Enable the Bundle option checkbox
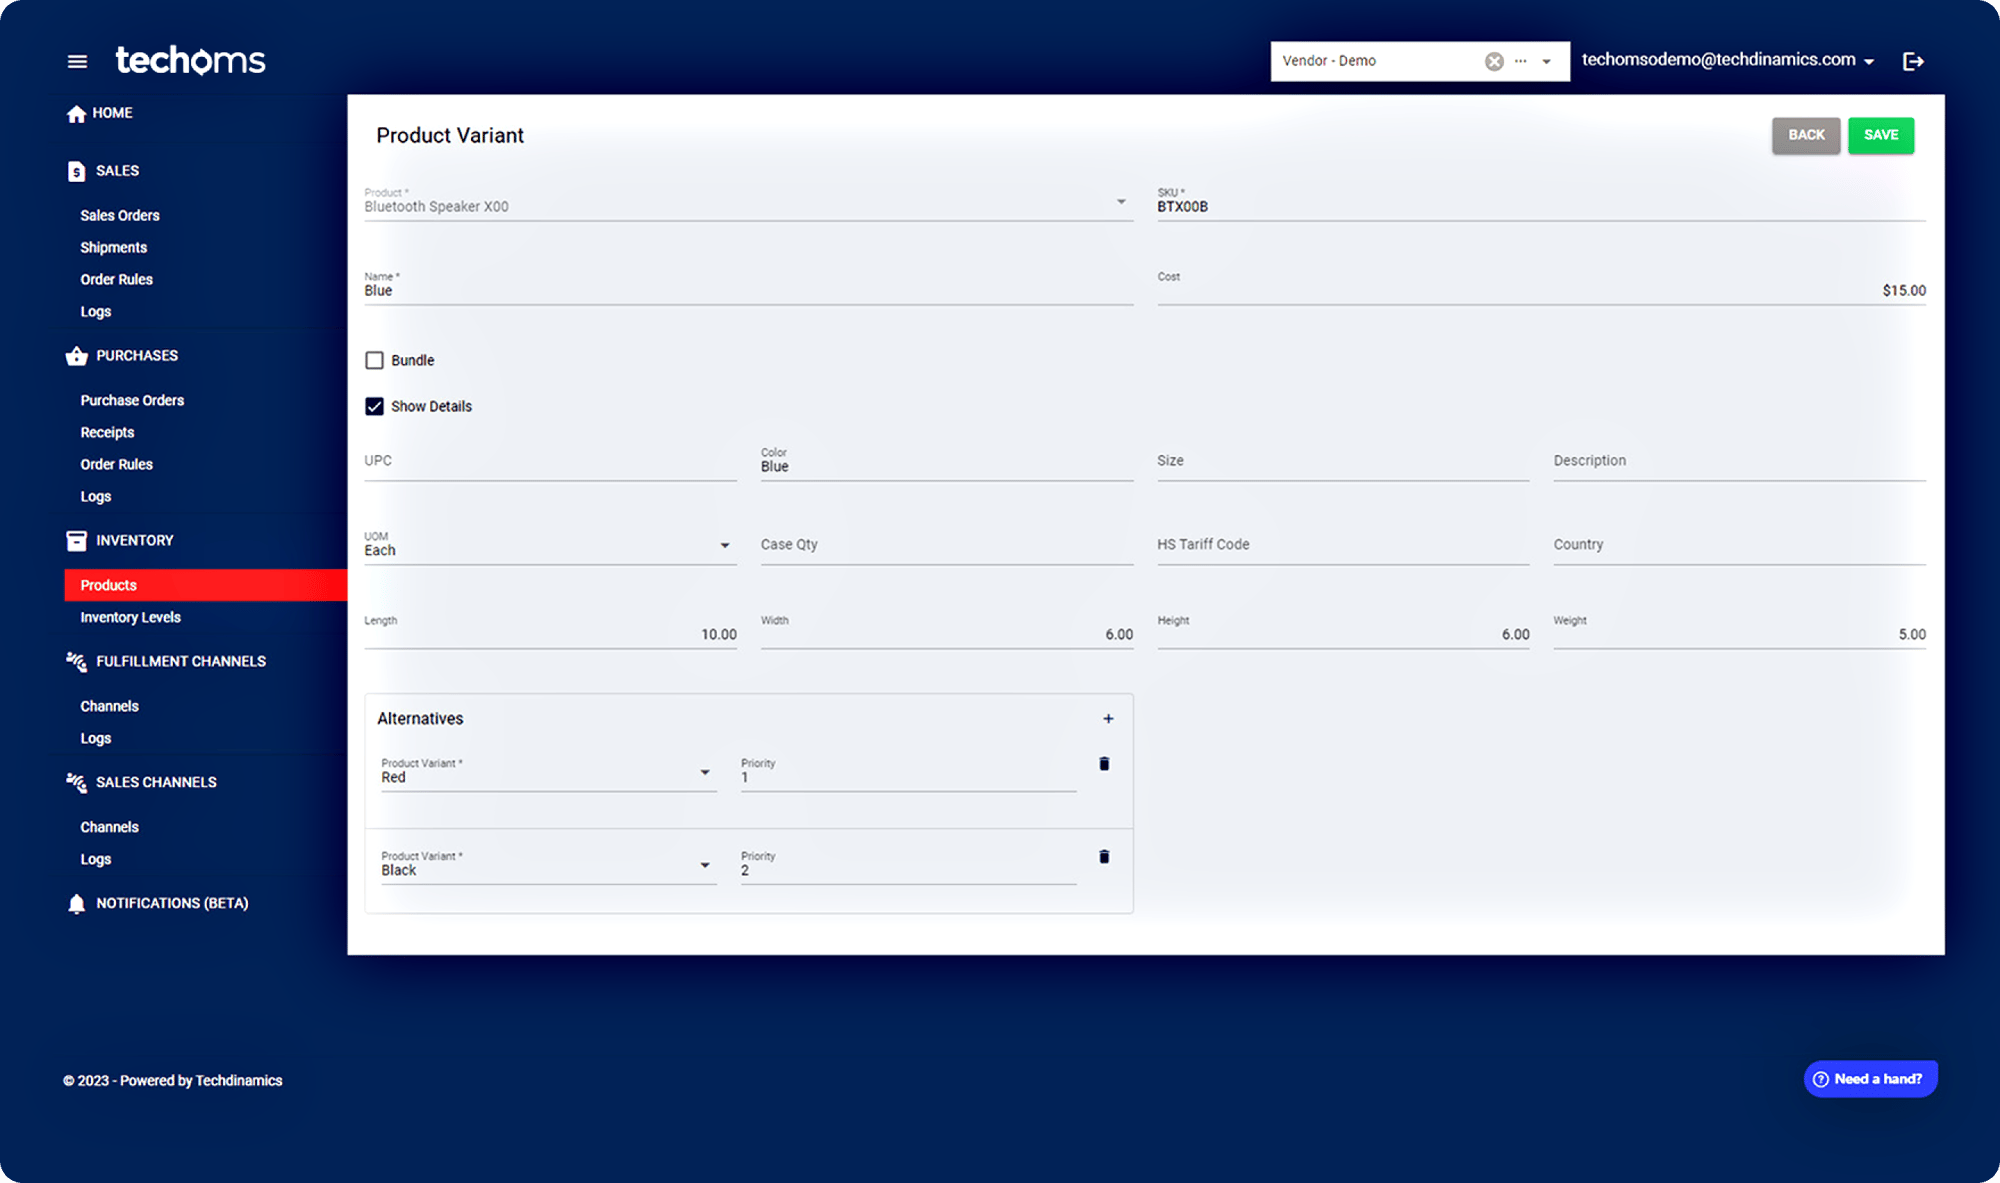Screen dimensions: 2000x1183 [x=375, y=361]
